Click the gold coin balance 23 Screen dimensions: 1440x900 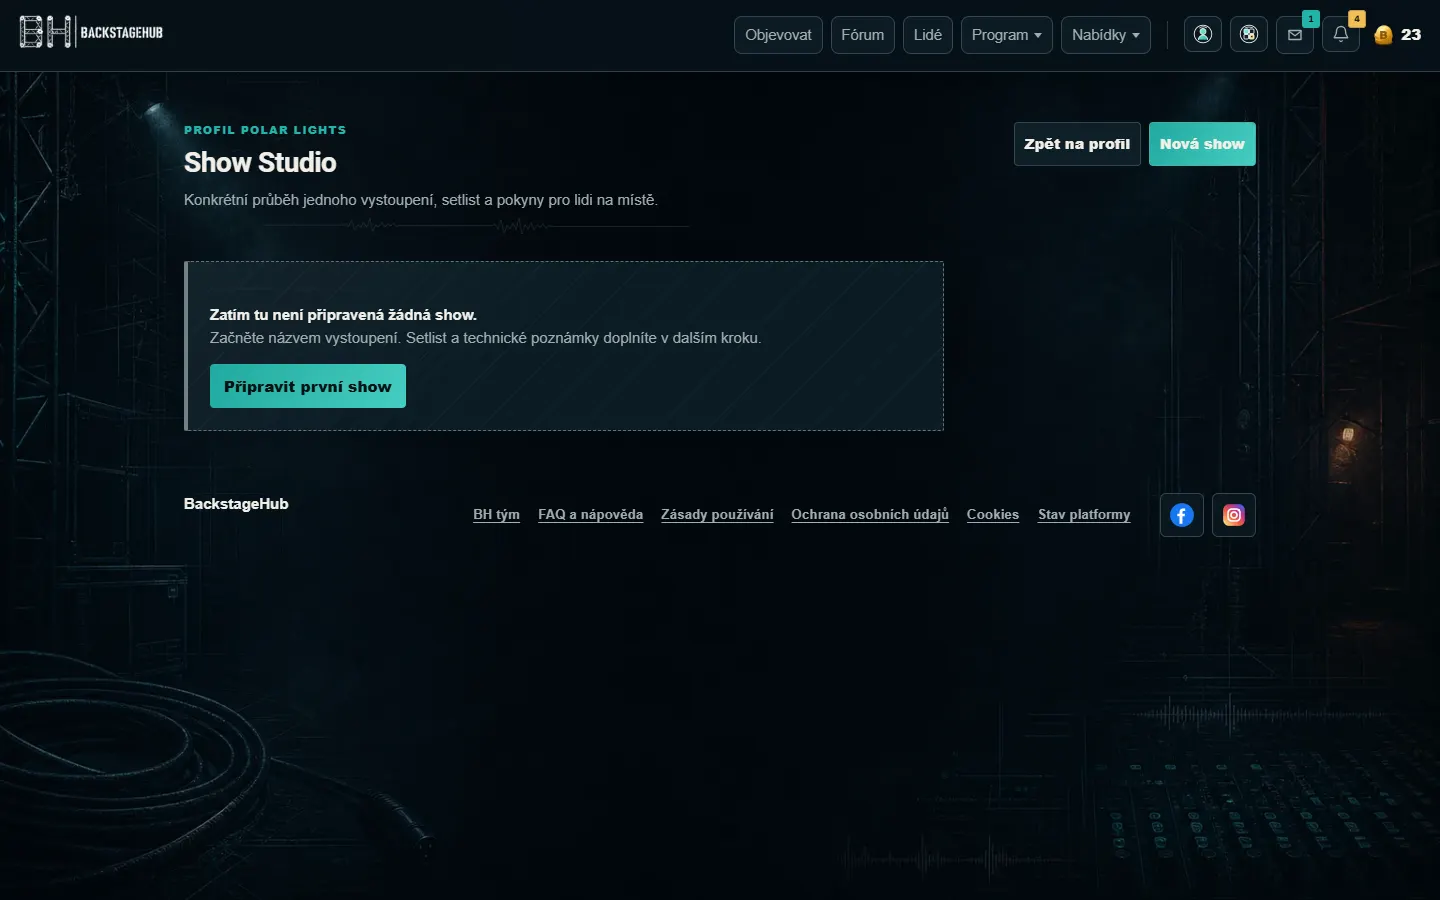[x=1398, y=34]
